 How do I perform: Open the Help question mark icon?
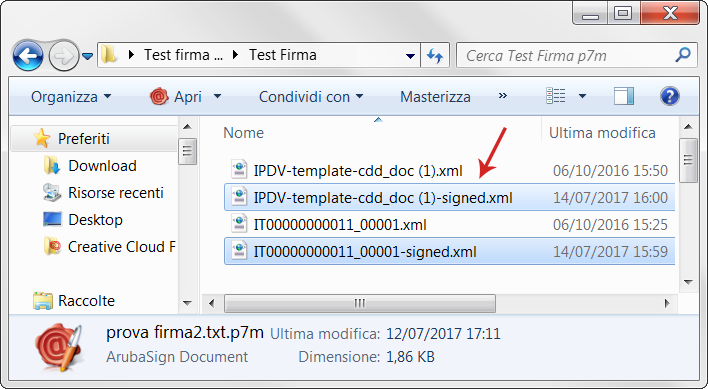click(669, 96)
